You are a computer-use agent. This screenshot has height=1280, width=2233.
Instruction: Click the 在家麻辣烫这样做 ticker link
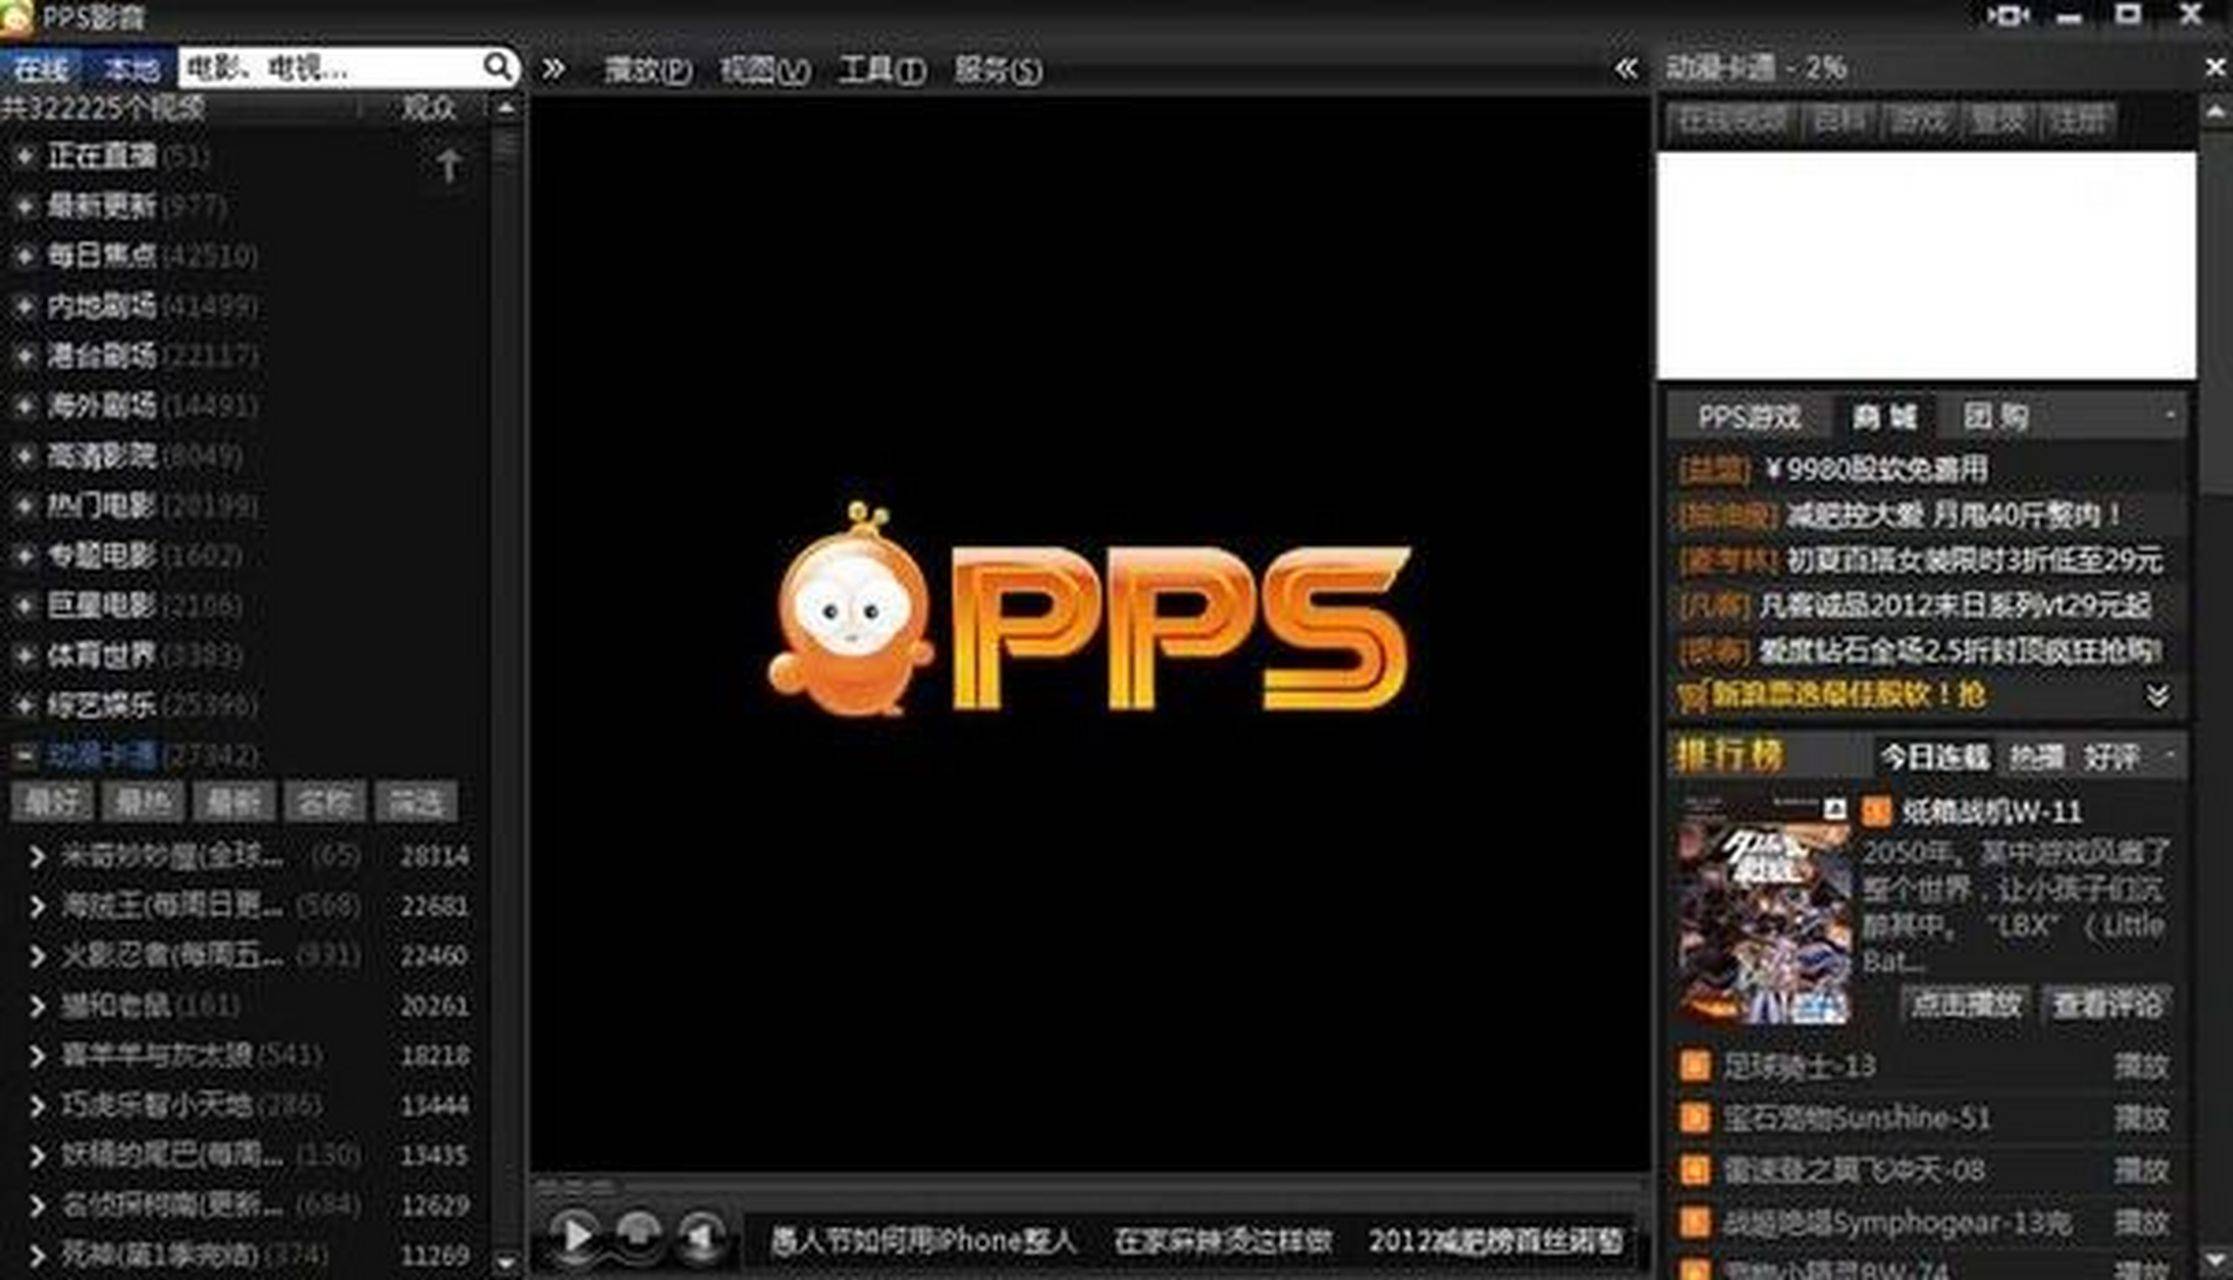tap(1223, 1241)
